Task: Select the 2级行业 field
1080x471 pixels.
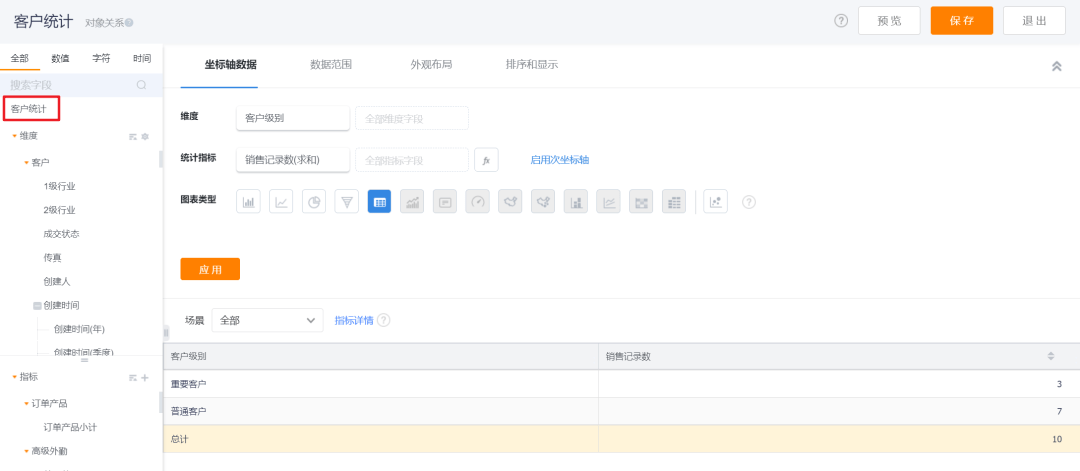Action: pos(59,210)
